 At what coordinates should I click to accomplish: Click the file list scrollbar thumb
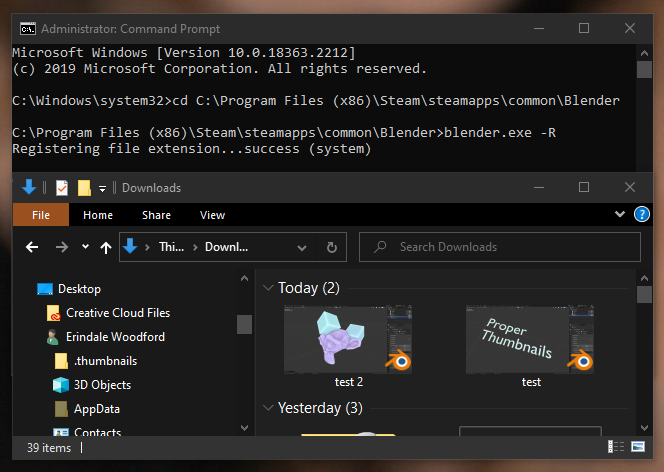(644, 295)
